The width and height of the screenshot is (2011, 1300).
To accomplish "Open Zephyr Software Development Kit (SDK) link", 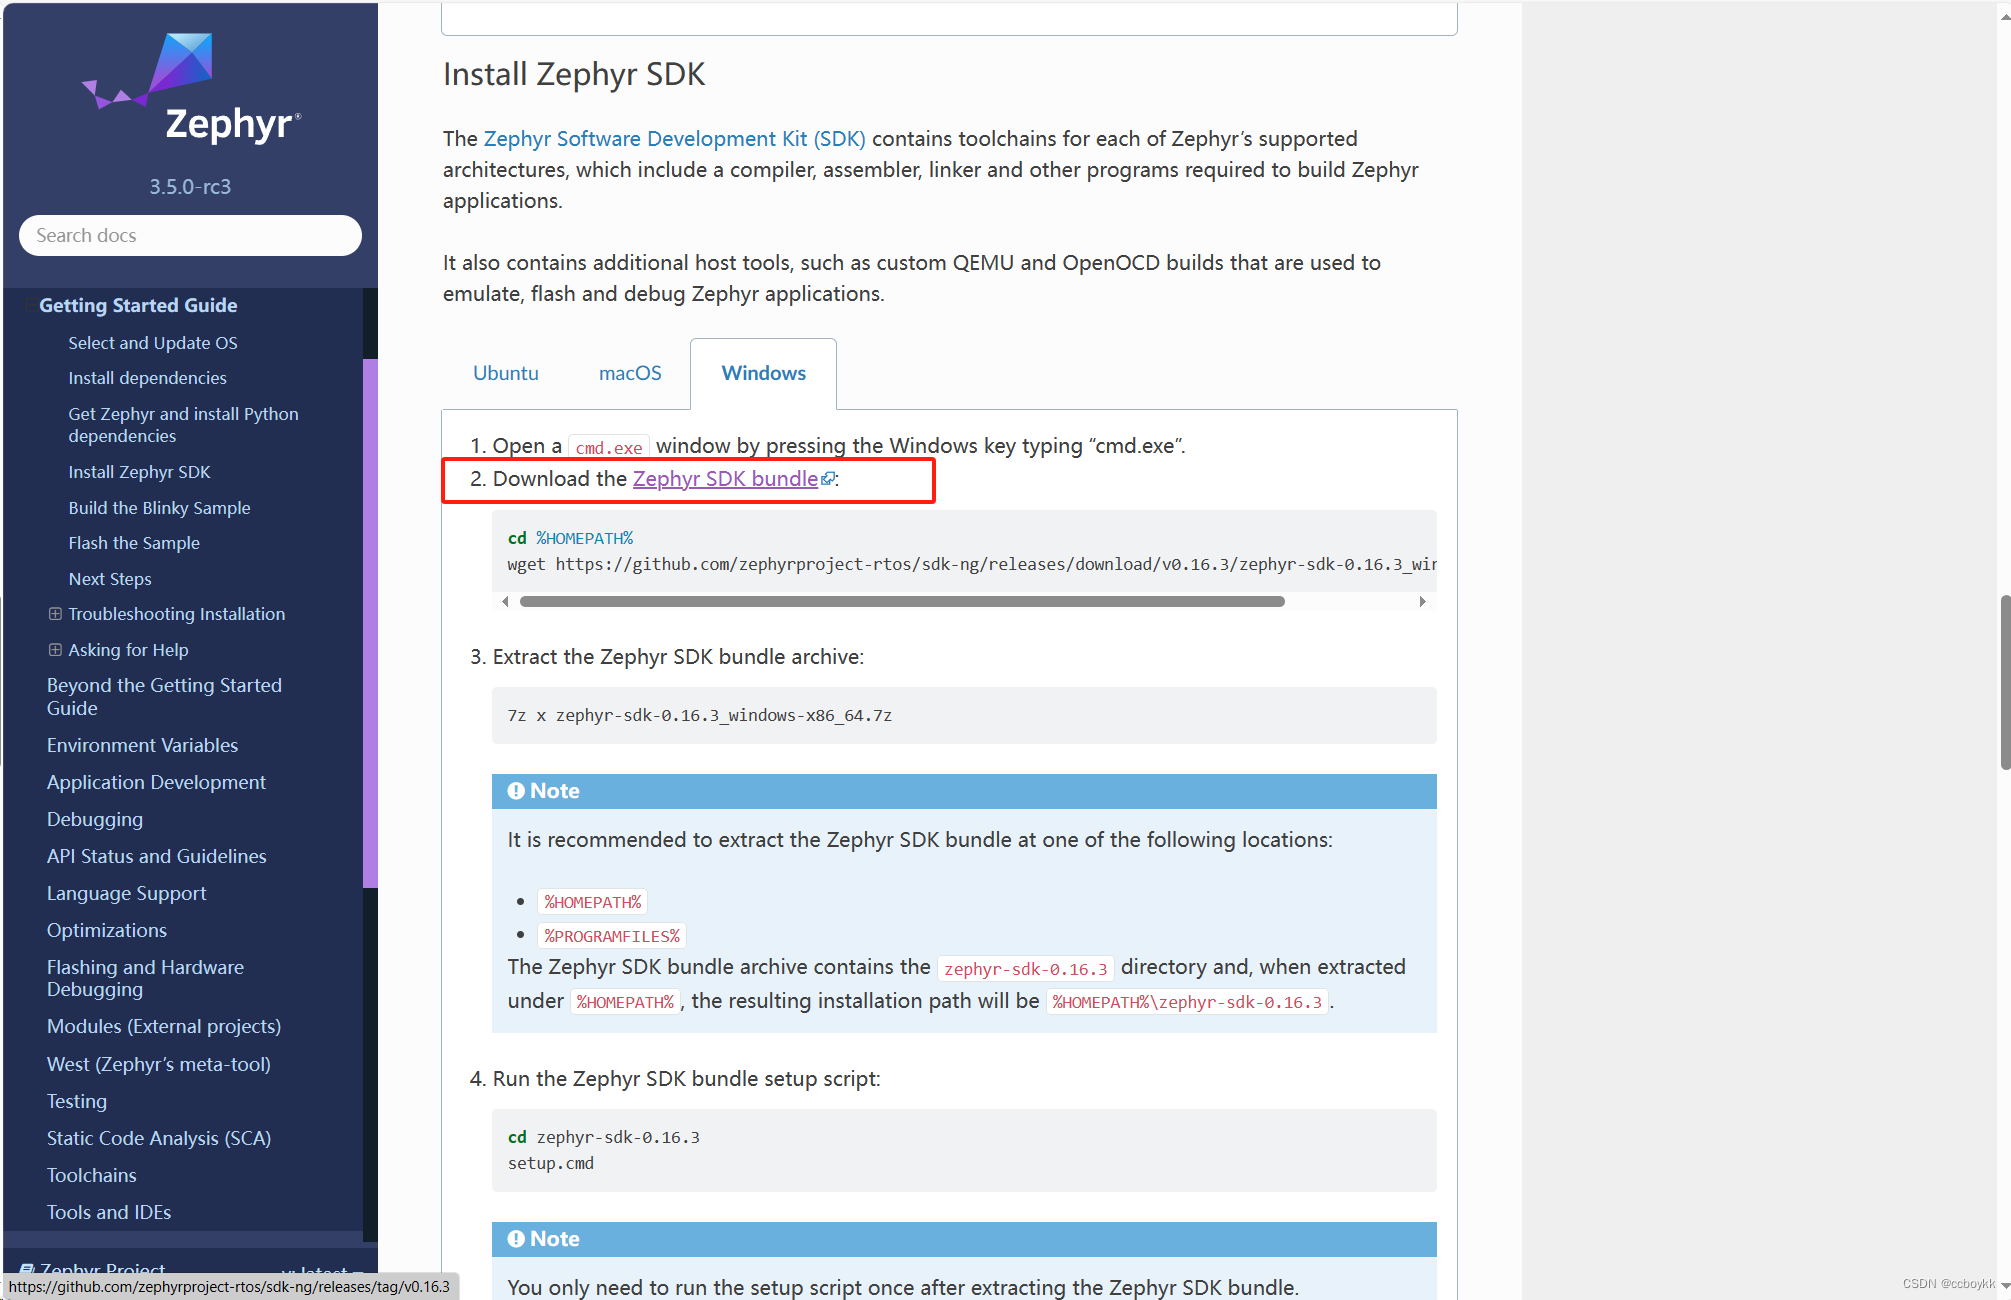I will [x=674, y=139].
